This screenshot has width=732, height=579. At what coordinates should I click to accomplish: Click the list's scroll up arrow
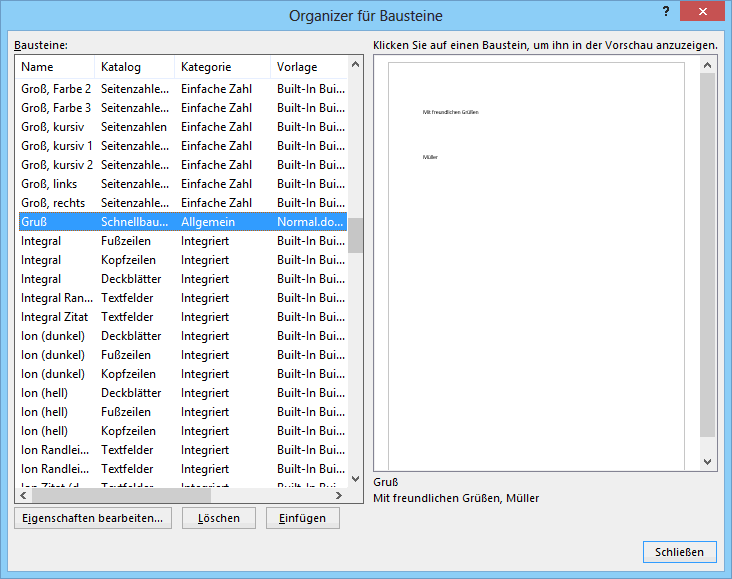(355, 67)
